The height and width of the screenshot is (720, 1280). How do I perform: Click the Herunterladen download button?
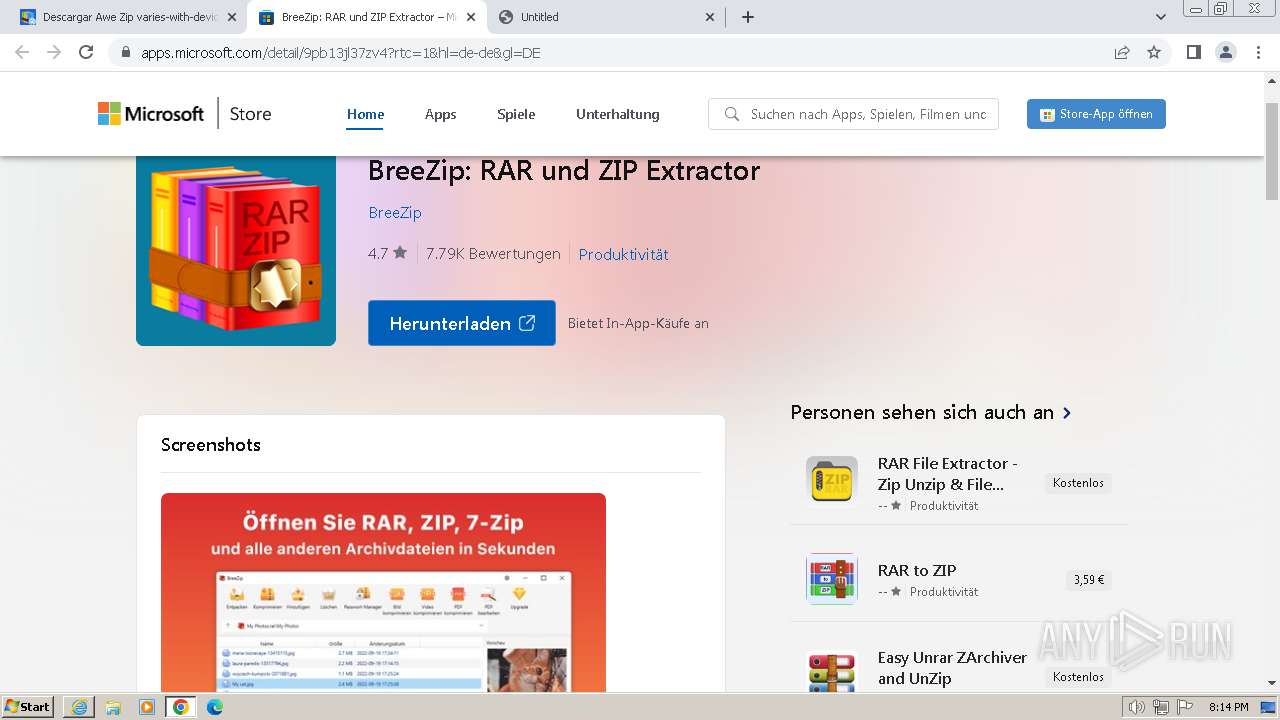(x=461, y=323)
